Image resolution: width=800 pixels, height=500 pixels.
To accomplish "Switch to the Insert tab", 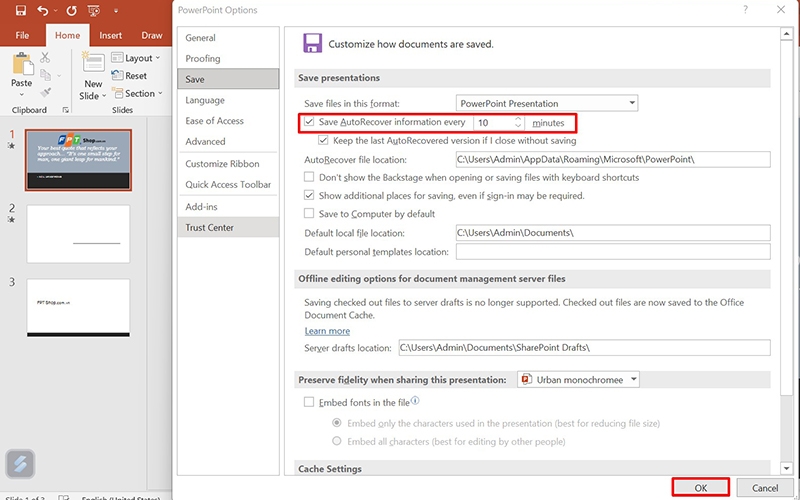I will pyautogui.click(x=110, y=35).
